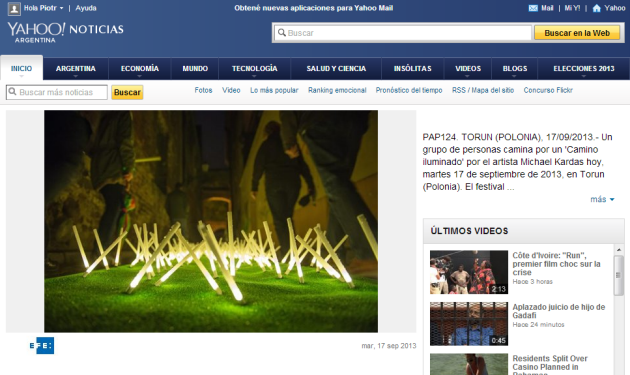Open the Ayuda help link
The width and height of the screenshot is (630, 375).
click(x=86, y=8)
